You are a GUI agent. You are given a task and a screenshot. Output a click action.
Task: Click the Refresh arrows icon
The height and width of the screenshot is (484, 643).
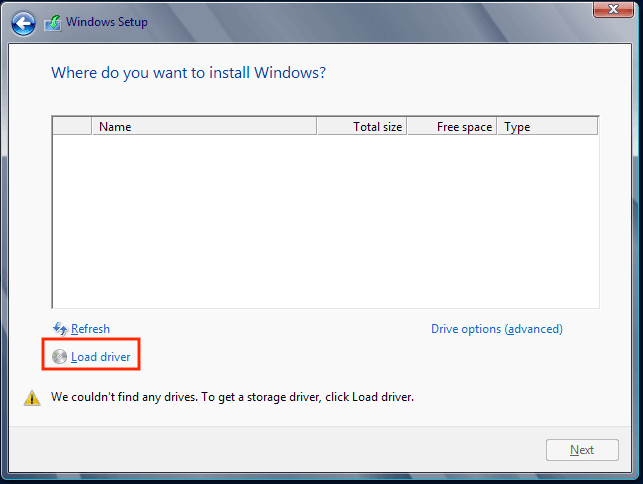pyautogui.click(x=60, y=329)
